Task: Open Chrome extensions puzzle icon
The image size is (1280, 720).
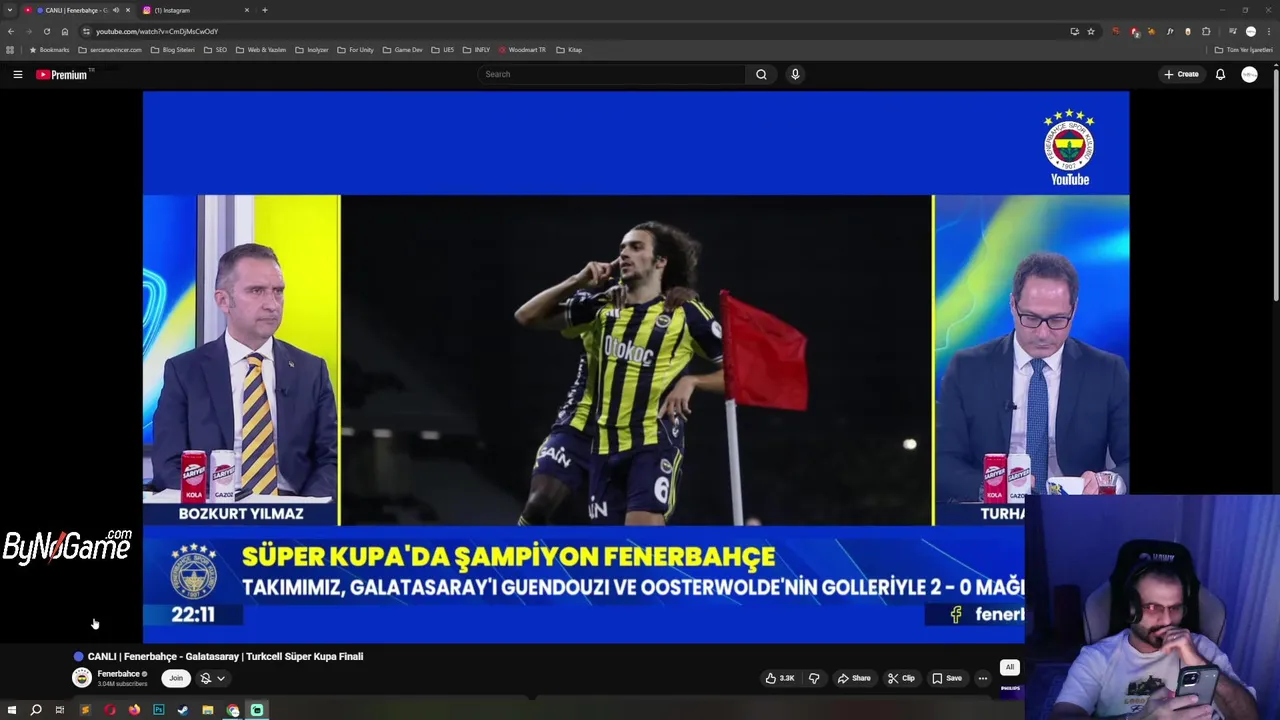Action: pyautogui.click(x=1206, y=31)
